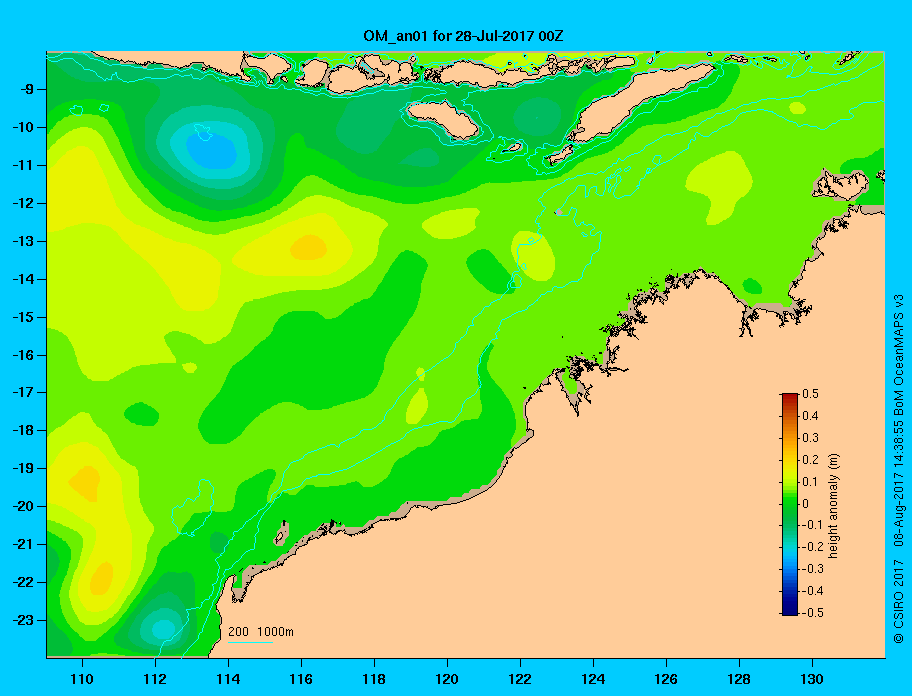Click the -21 latitude axis label

point(23,544)
